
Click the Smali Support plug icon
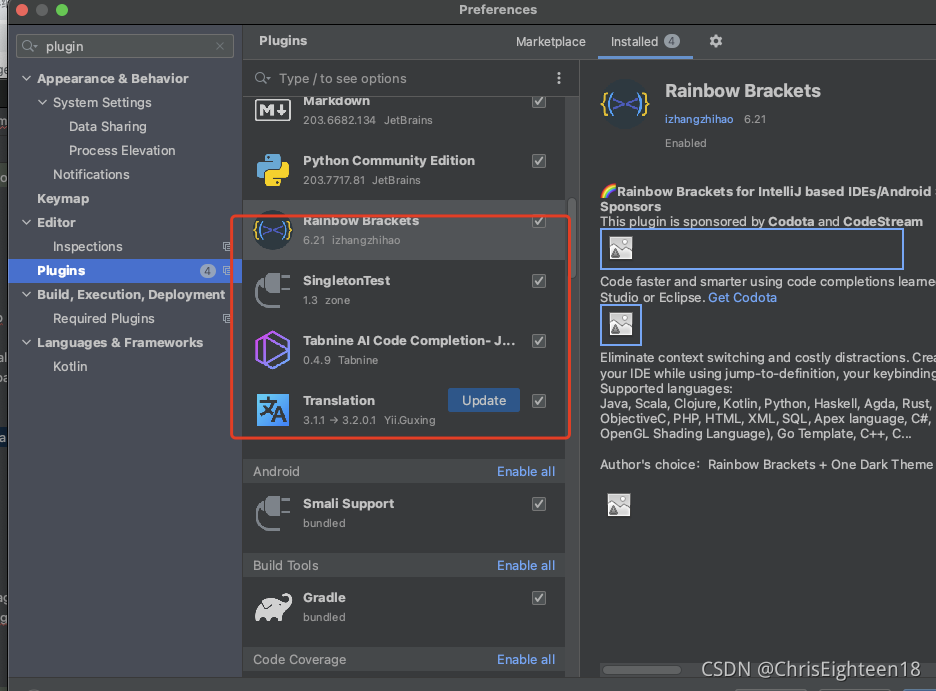(273, 513)
